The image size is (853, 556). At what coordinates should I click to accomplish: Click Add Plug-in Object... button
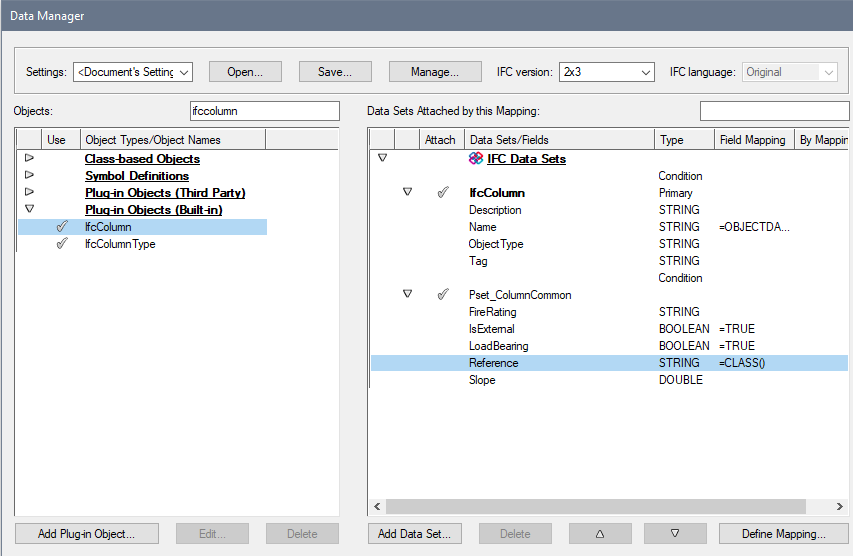pos(85,534)
